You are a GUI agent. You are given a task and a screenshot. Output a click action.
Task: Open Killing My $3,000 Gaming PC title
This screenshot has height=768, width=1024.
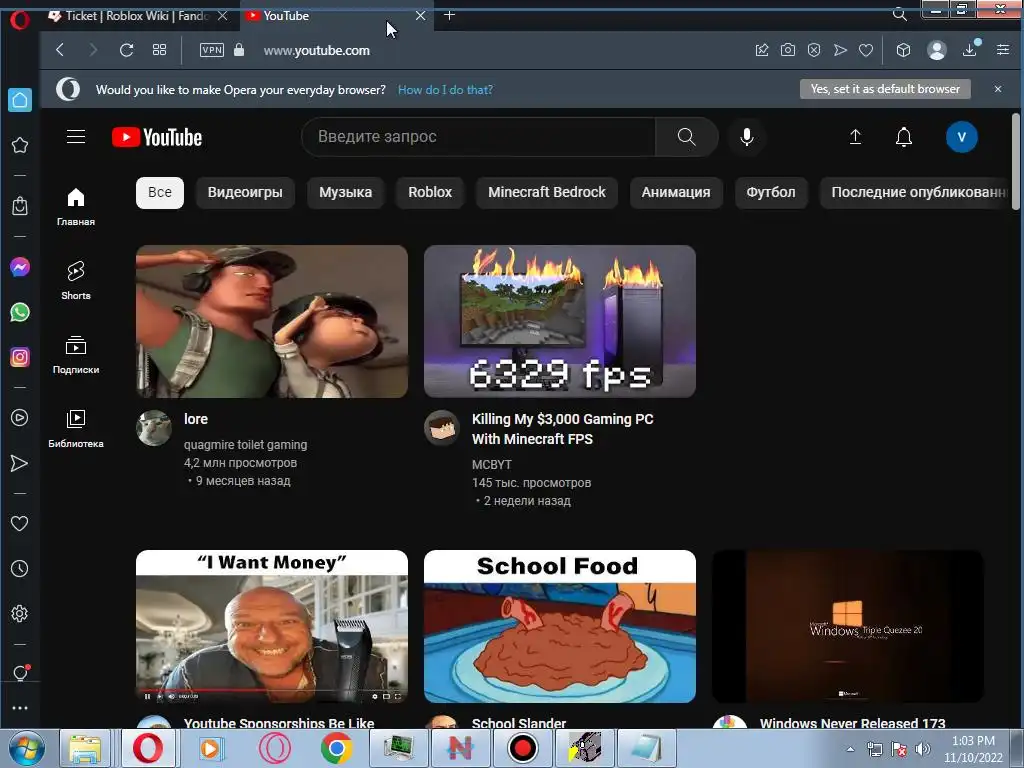point(563,429)
